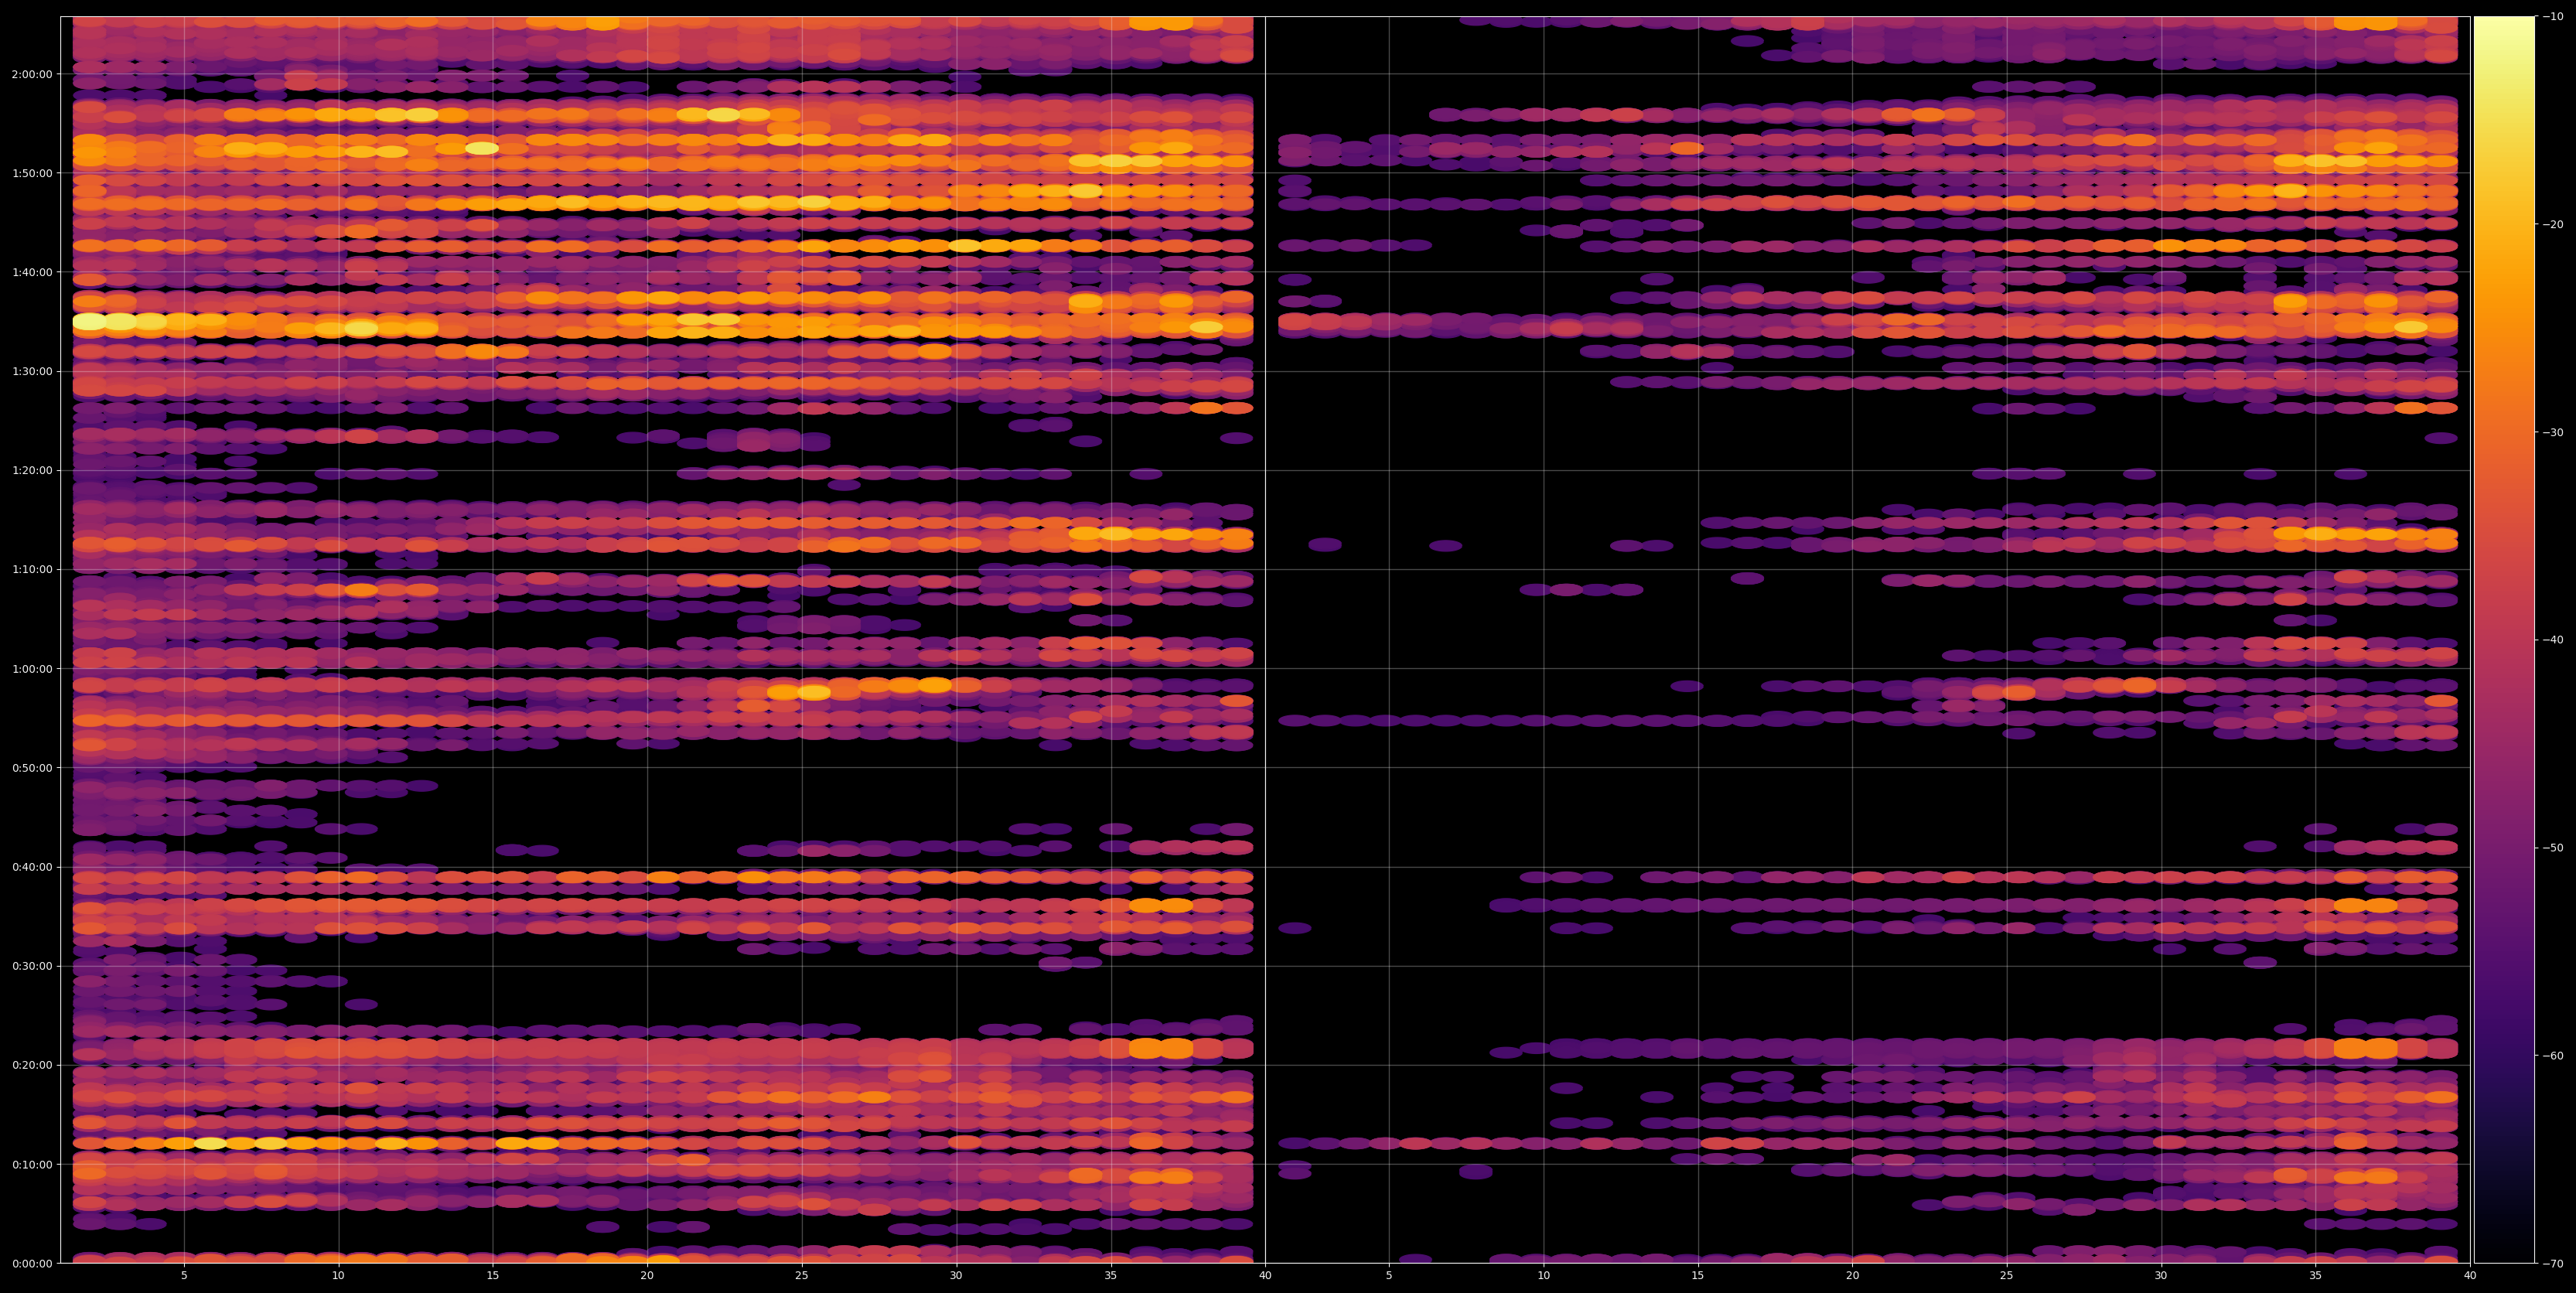
Task: Select the 0:10:00 y-axis label
Action: [x=32, y=1164]
